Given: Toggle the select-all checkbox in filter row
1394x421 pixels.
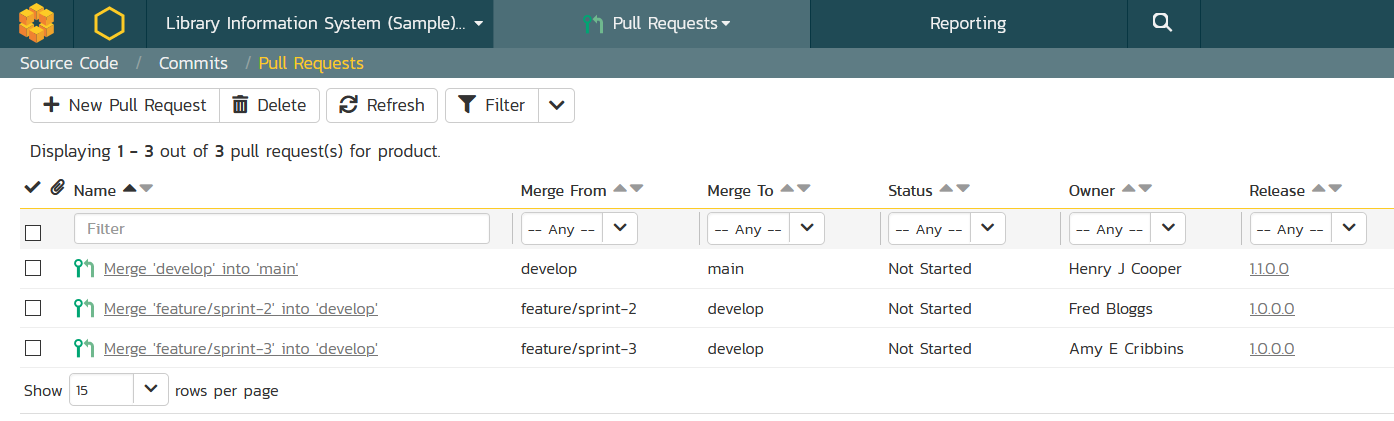Looking at the screenshot, I should (x=33, y=232).
